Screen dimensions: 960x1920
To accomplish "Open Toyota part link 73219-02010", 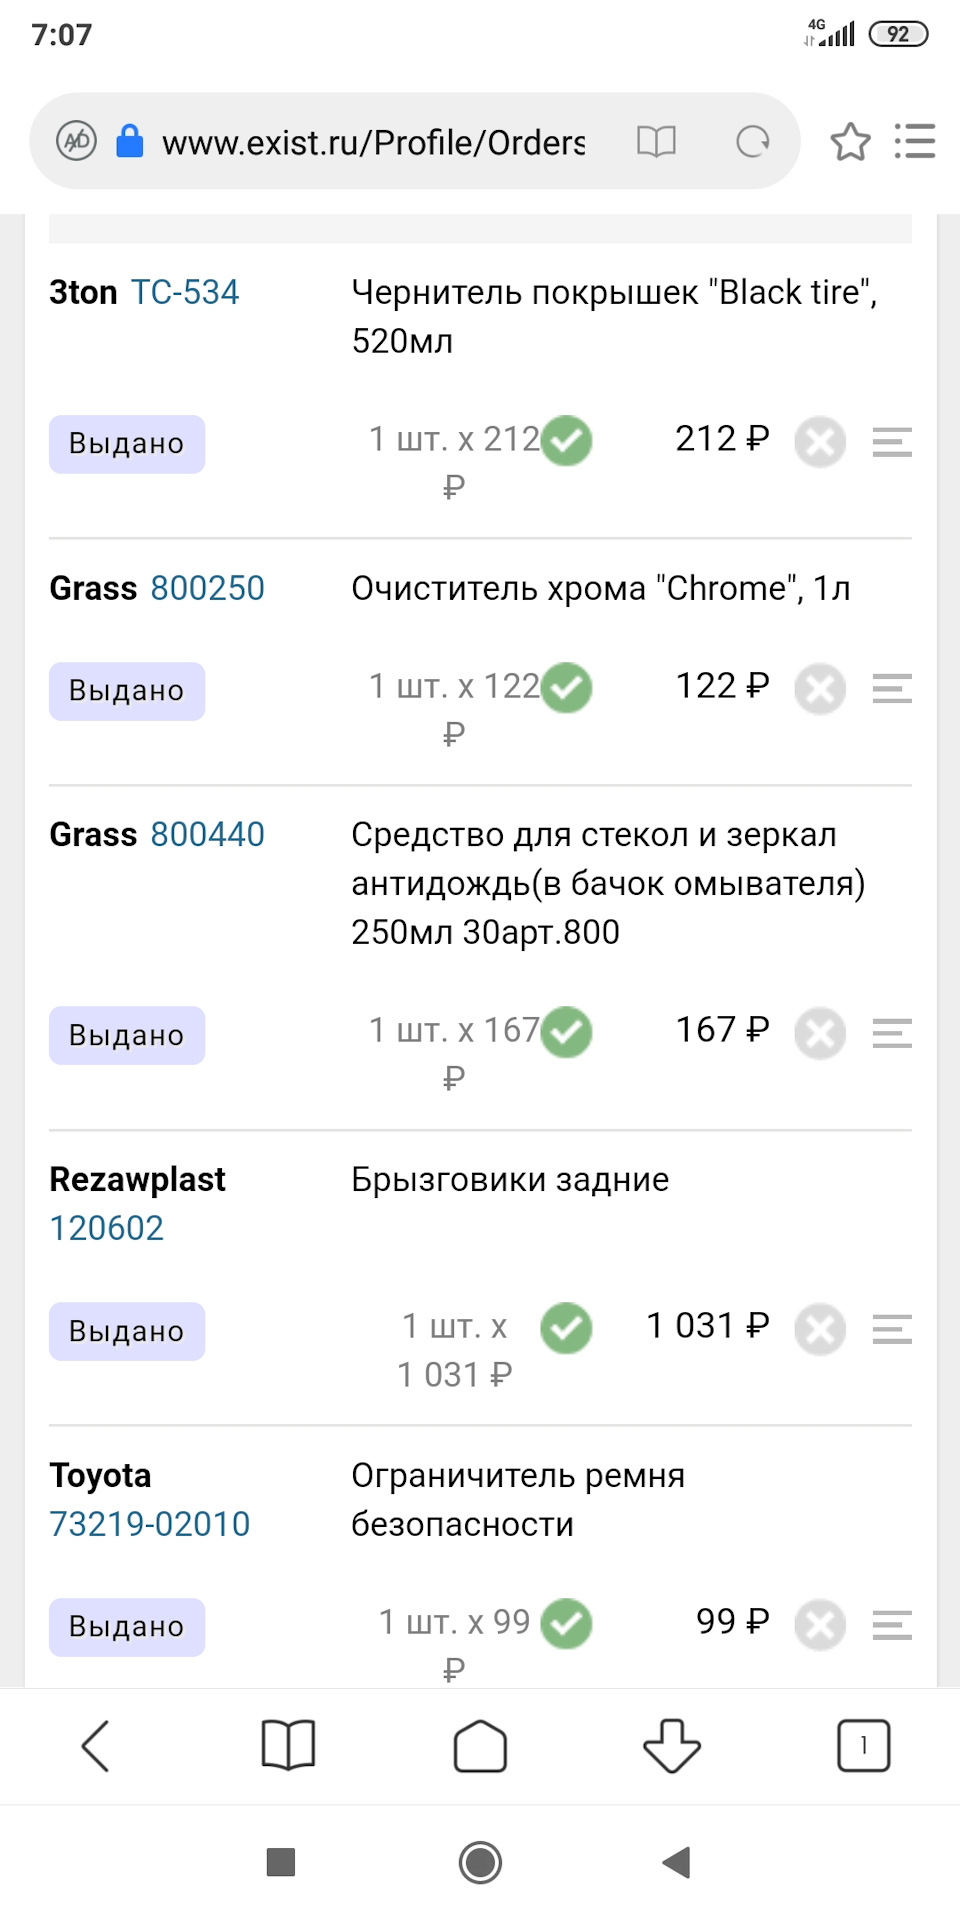I will (150, 1524).
